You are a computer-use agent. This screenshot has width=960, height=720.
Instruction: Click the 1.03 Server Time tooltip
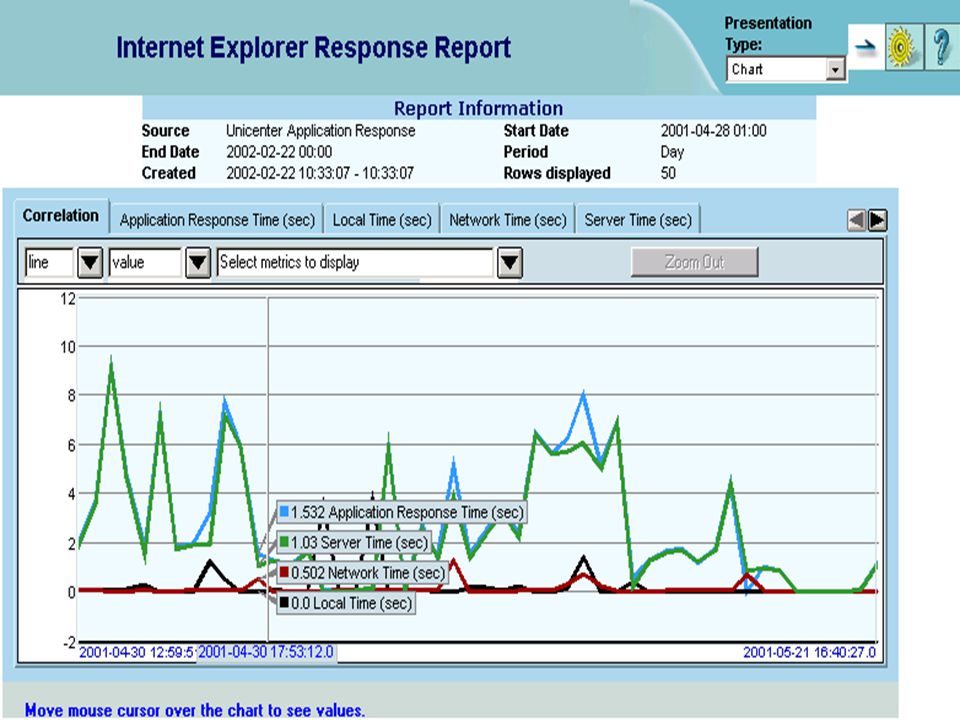354,542
